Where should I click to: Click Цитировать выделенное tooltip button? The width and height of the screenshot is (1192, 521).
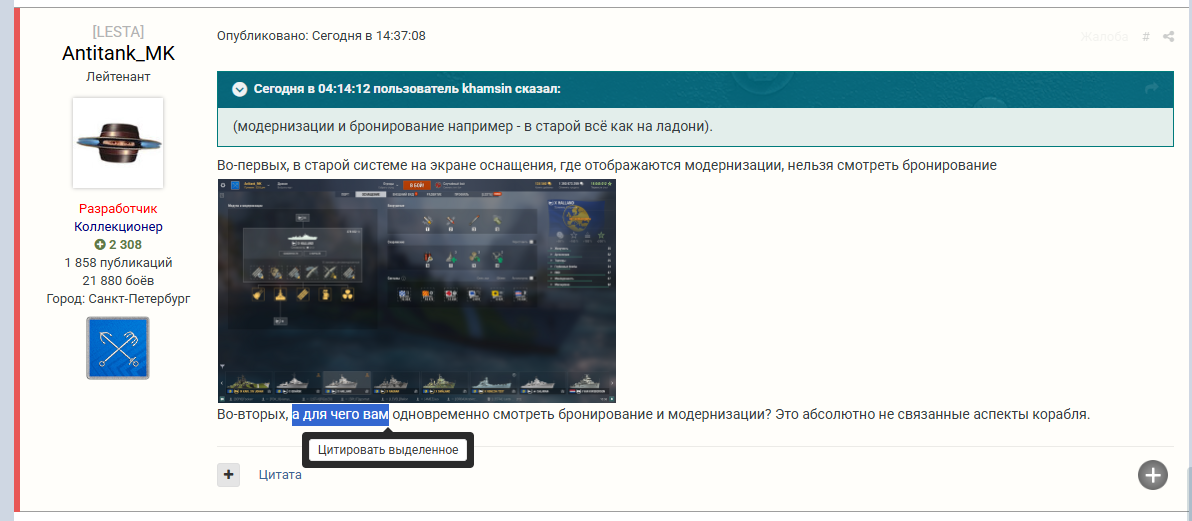(x=388, y=450)
